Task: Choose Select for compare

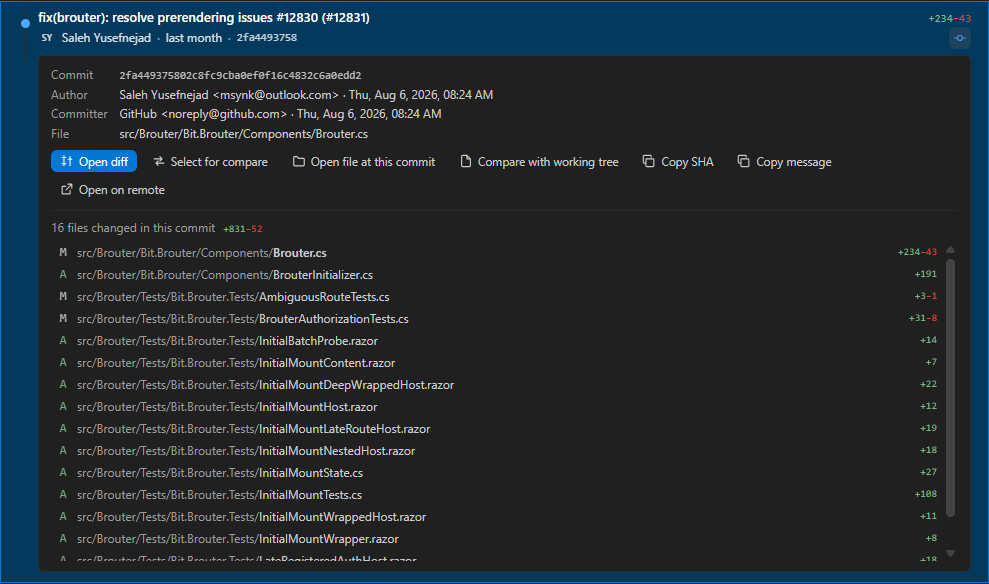Action: tap(211, 162)
